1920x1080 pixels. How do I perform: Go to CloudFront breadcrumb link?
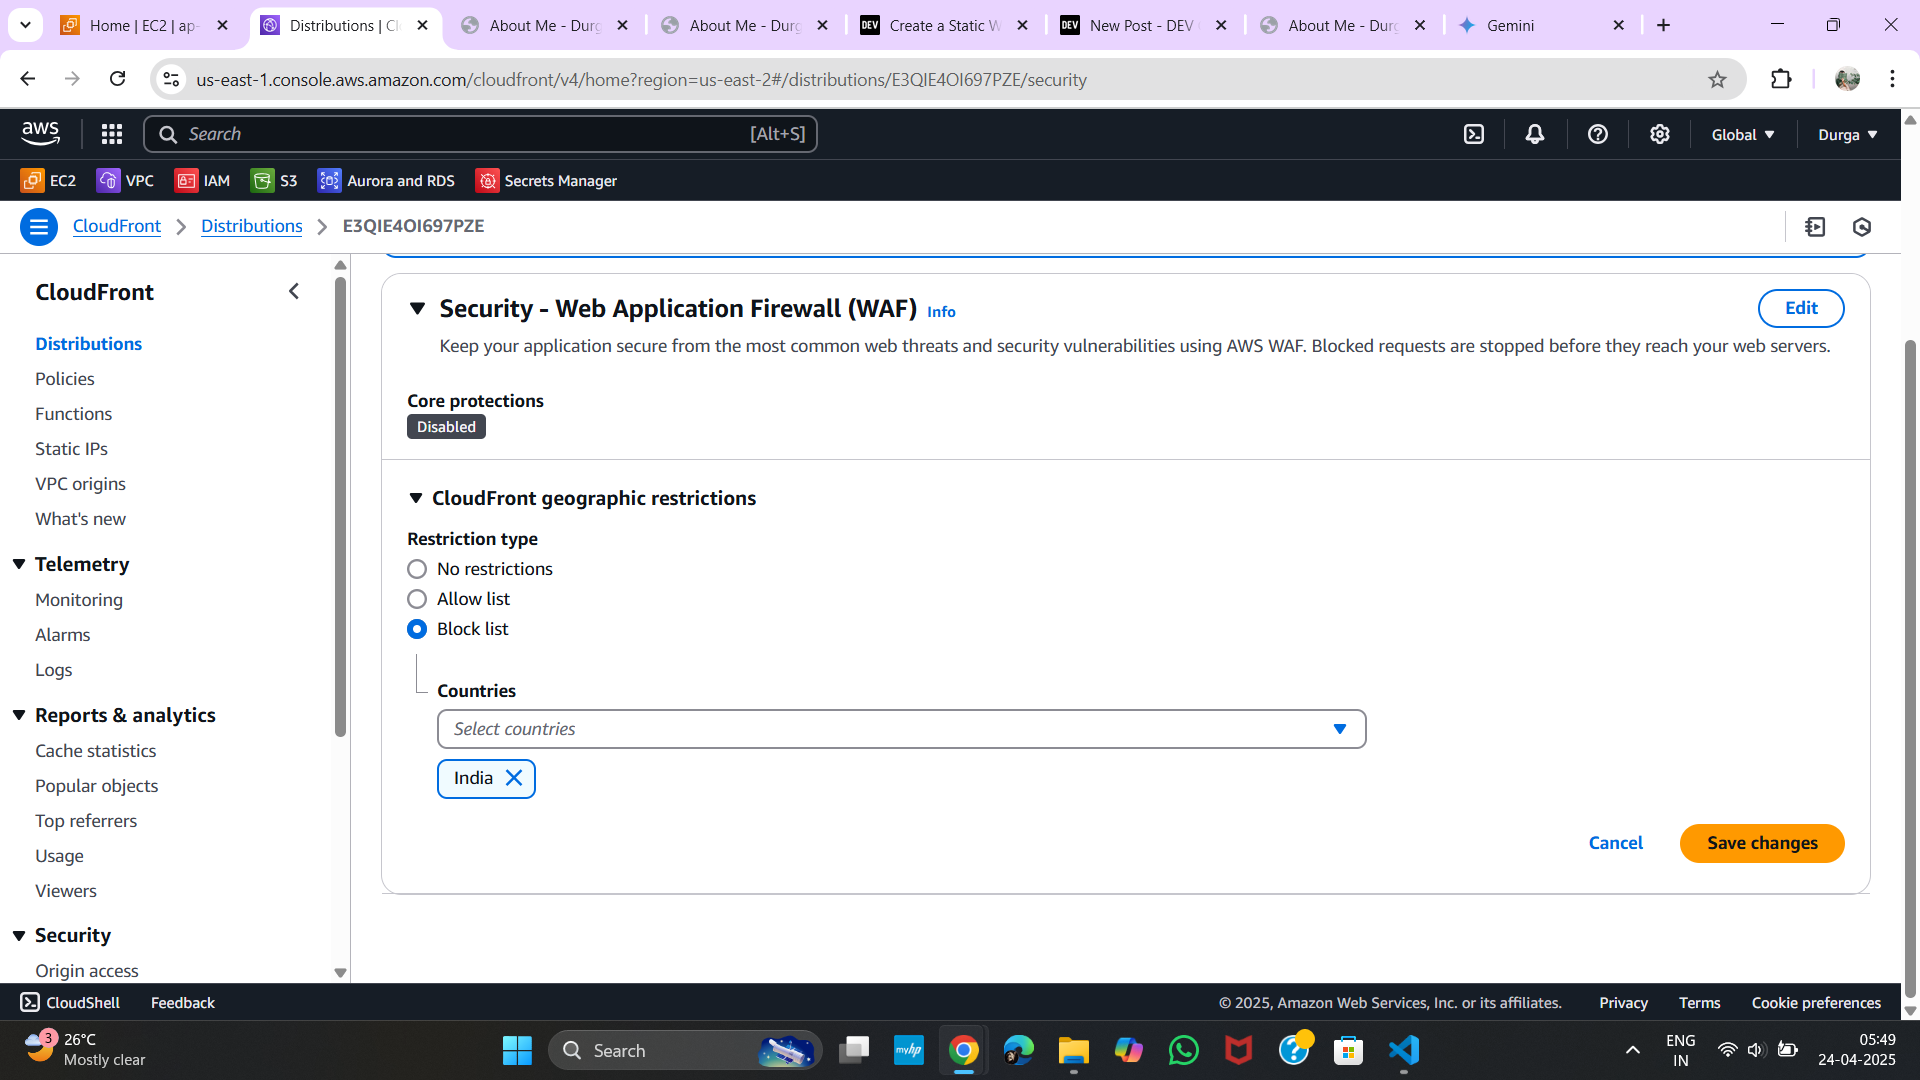click(117, 226)
